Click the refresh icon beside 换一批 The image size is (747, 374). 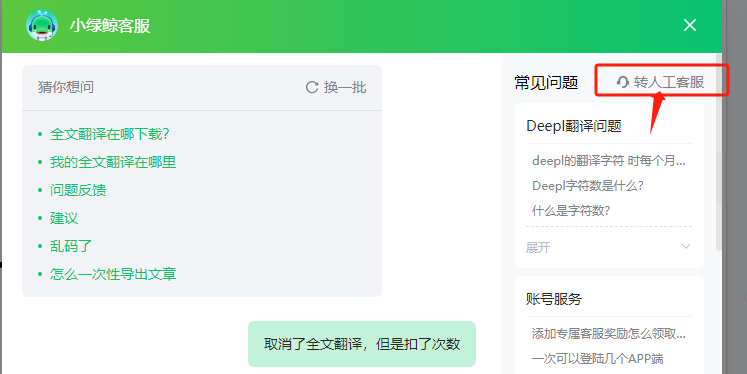pyautogui.click(x=312, y=87)
